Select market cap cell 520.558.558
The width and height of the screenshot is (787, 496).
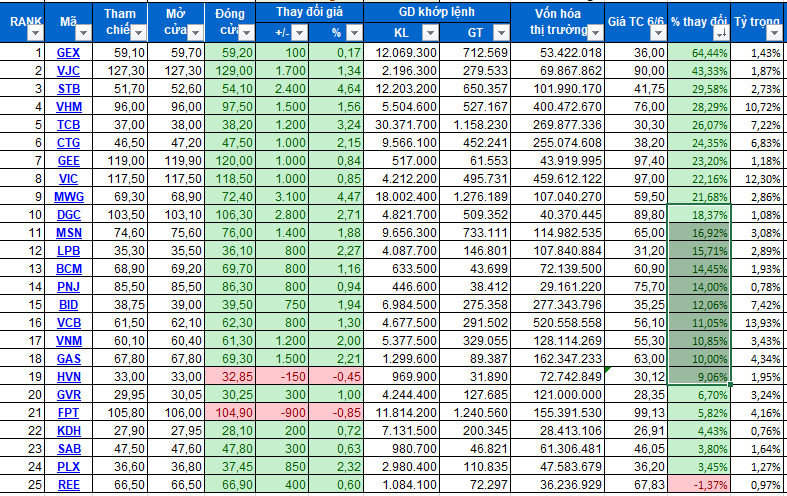557,323
